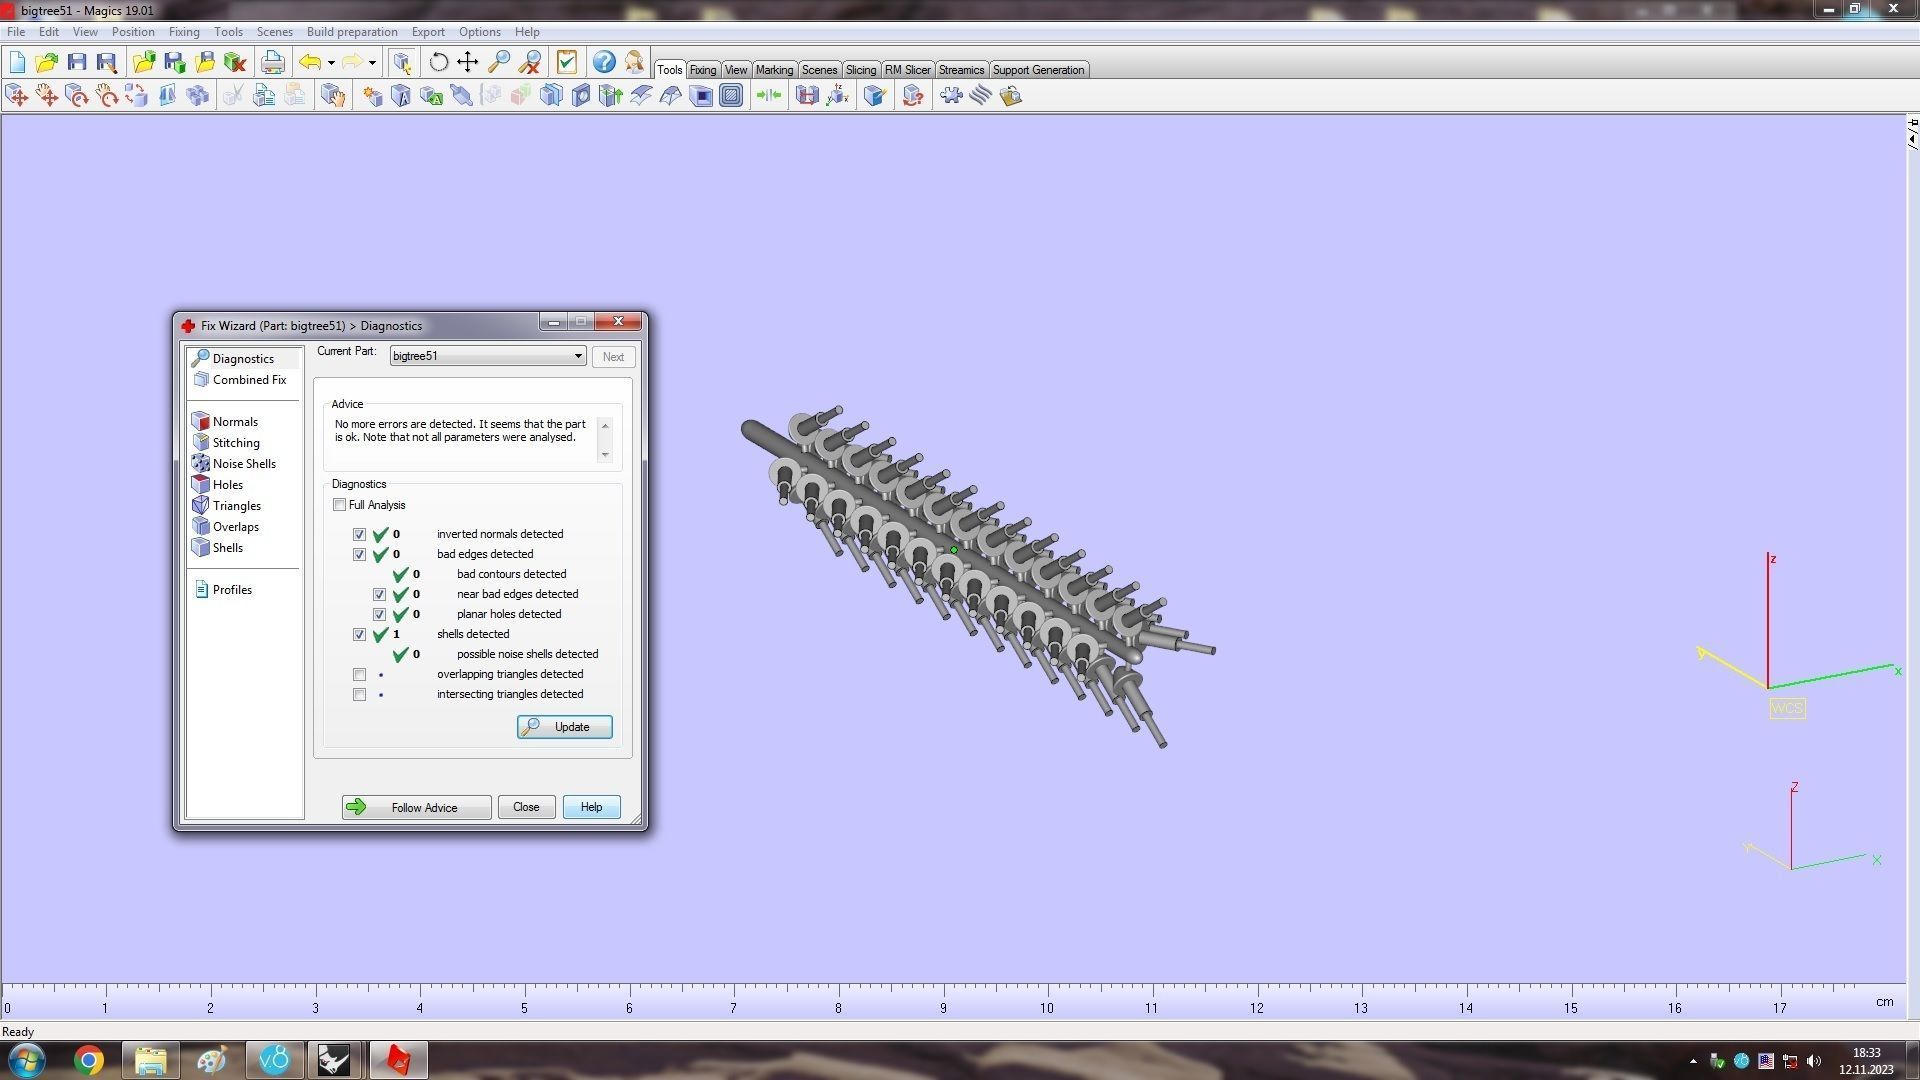Click the Follow Advice button
Image resolution: width=1920 pixels, height=1080 pixels.
point(416,808)
